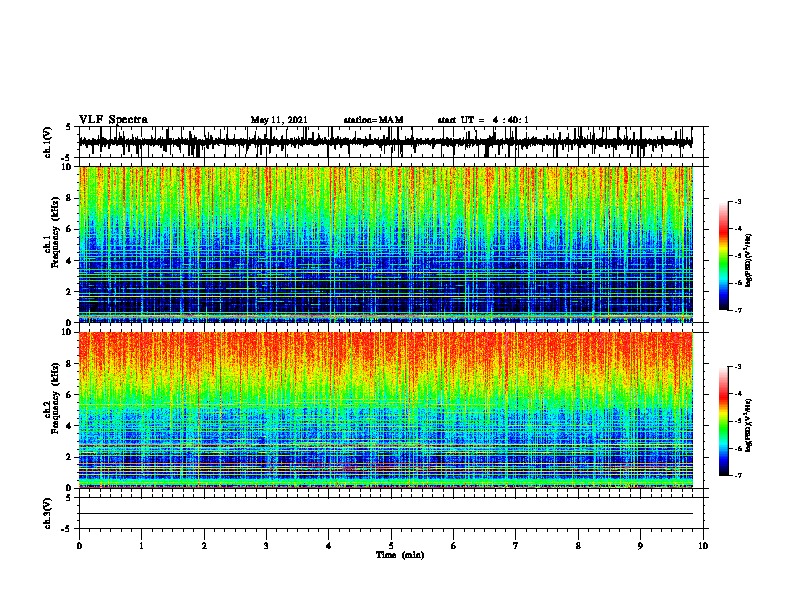Click time axis tick label '8'

[x=578, y=546]
